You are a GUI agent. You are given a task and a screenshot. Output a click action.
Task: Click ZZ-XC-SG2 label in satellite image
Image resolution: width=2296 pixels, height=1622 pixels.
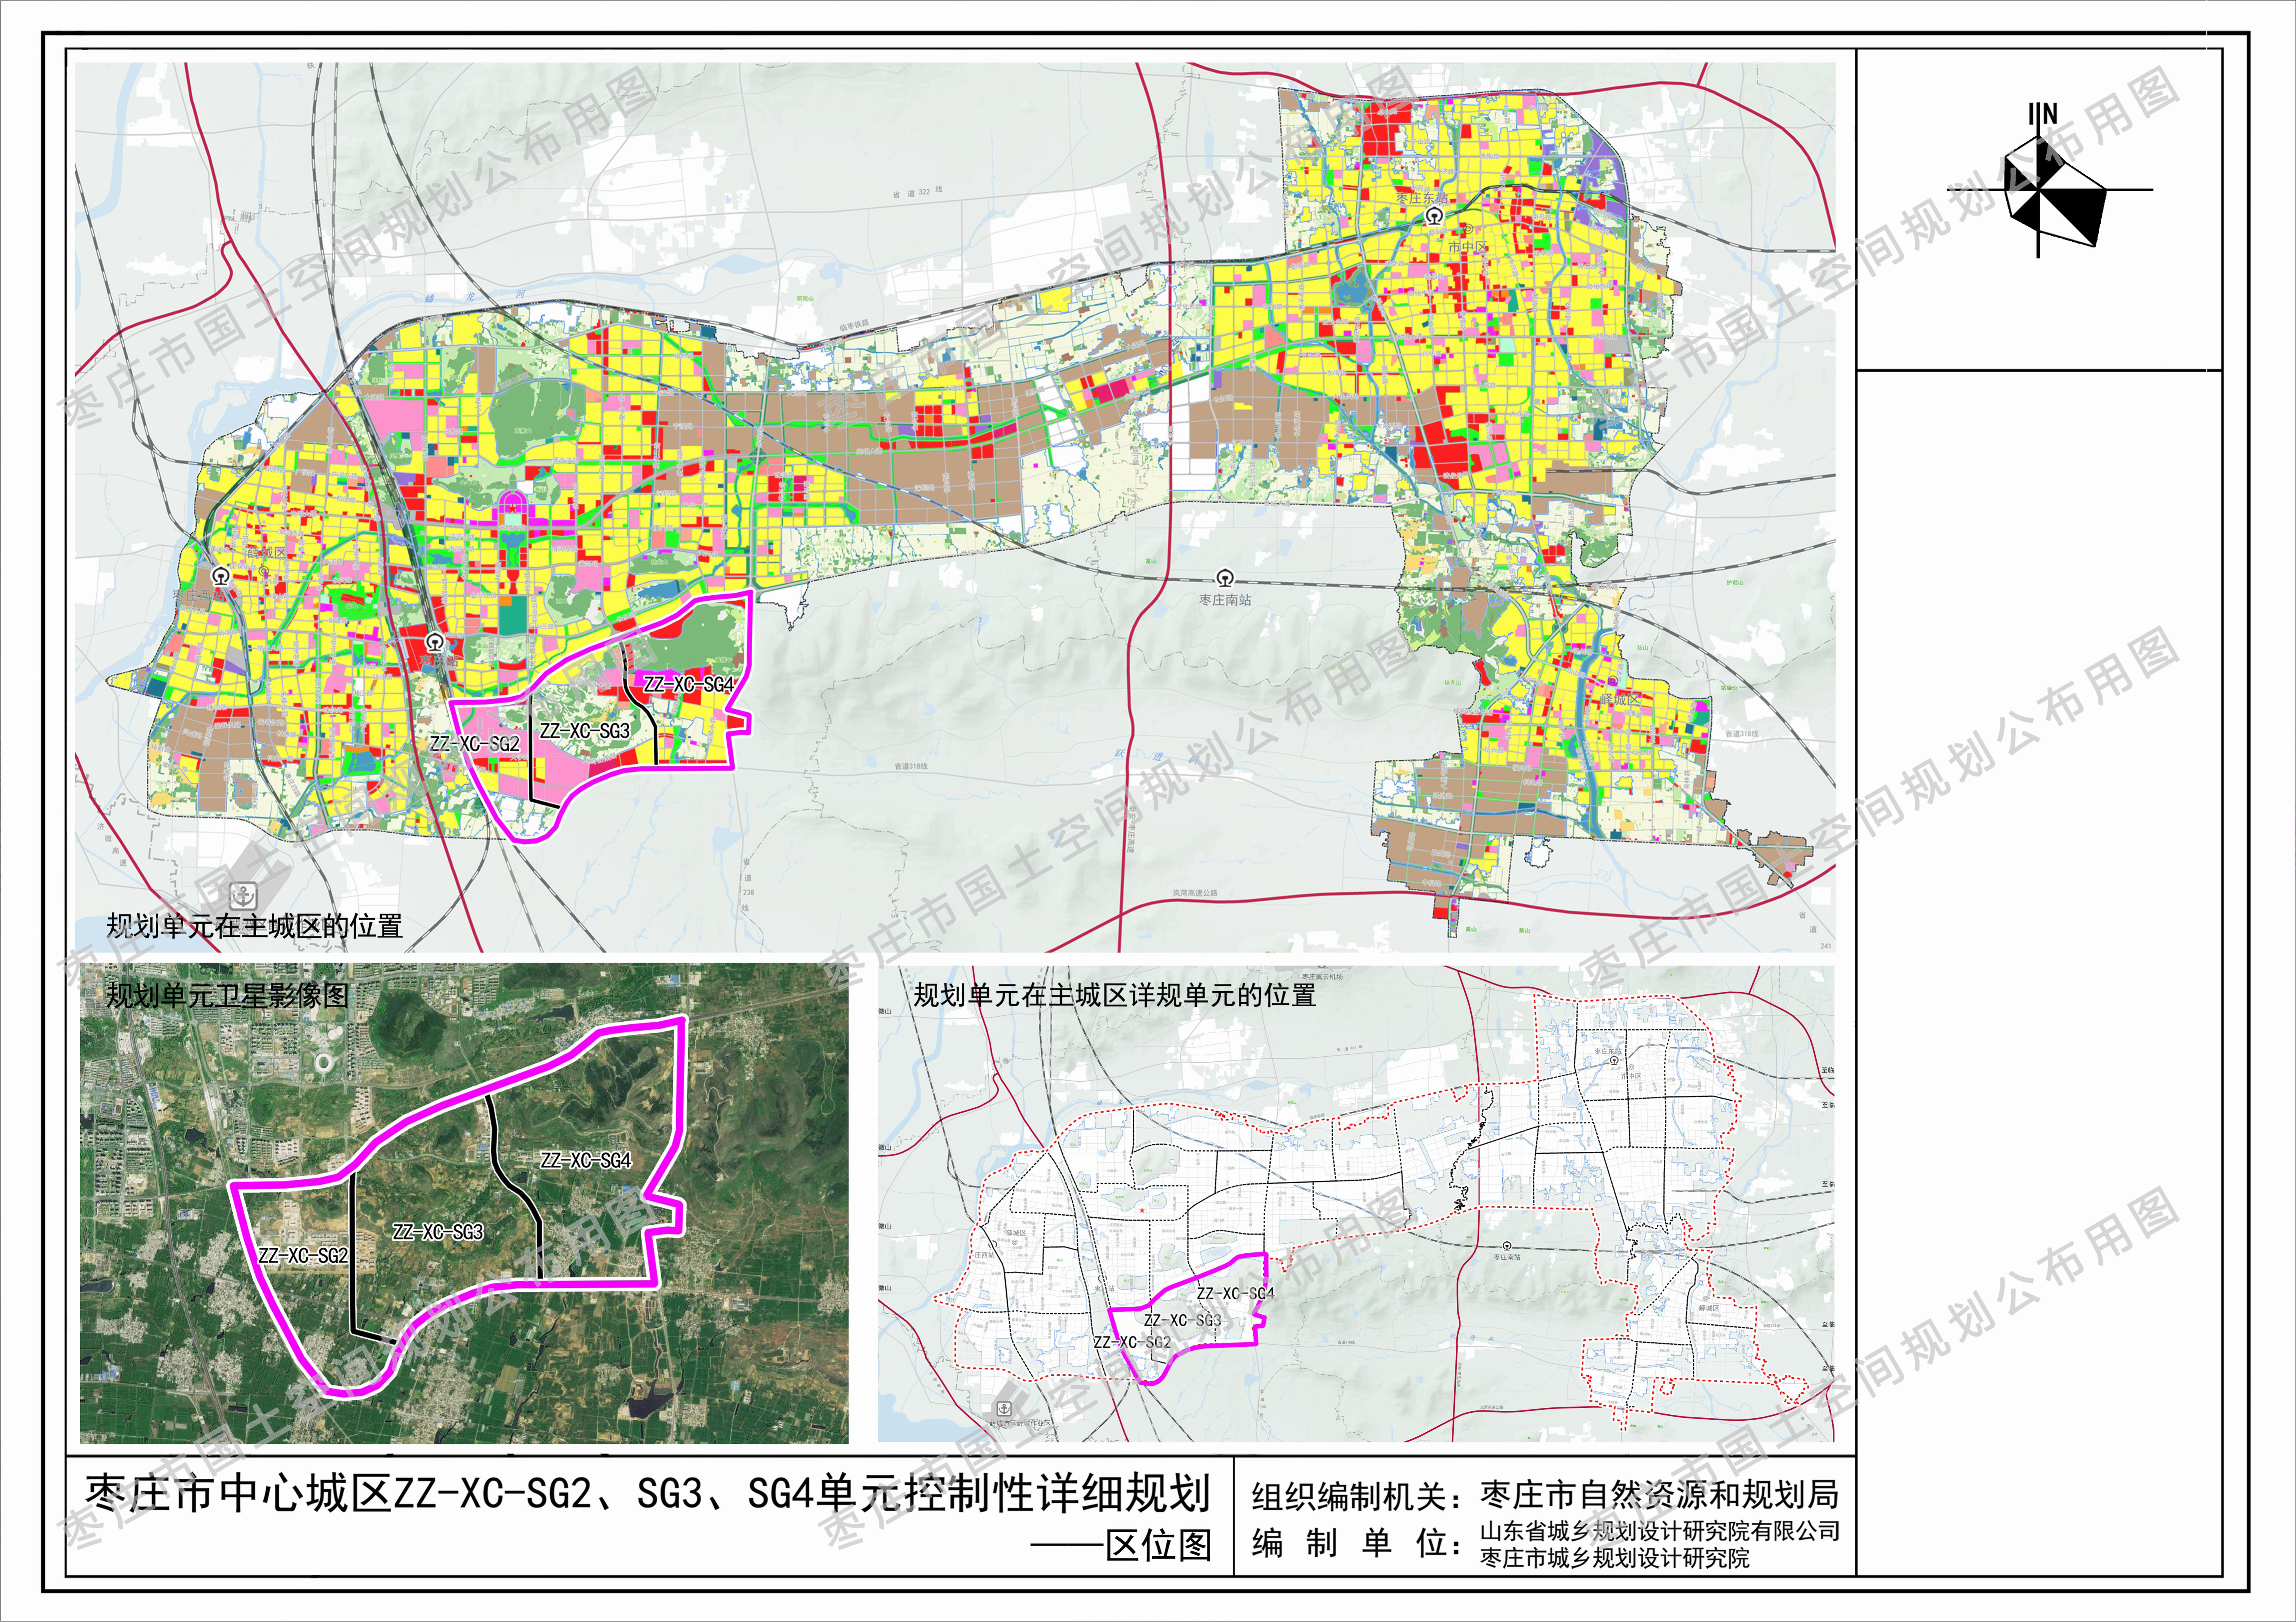(303, 1255)
